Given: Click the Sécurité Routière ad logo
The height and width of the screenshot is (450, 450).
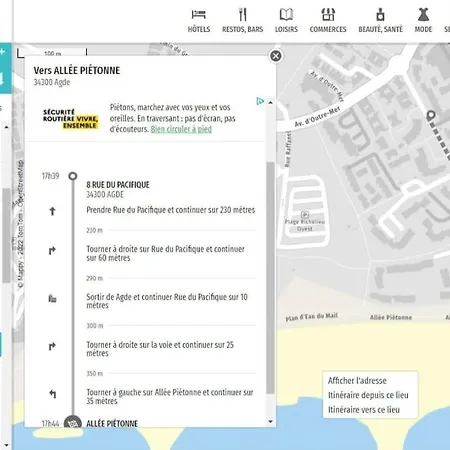Looking at the screenshot, I should point(70,119).
